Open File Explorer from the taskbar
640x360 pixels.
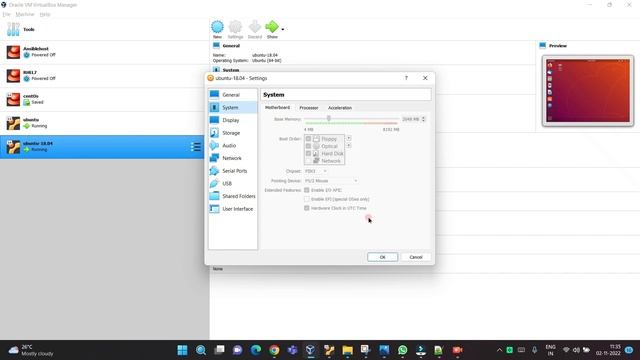[x=347, y=350]
